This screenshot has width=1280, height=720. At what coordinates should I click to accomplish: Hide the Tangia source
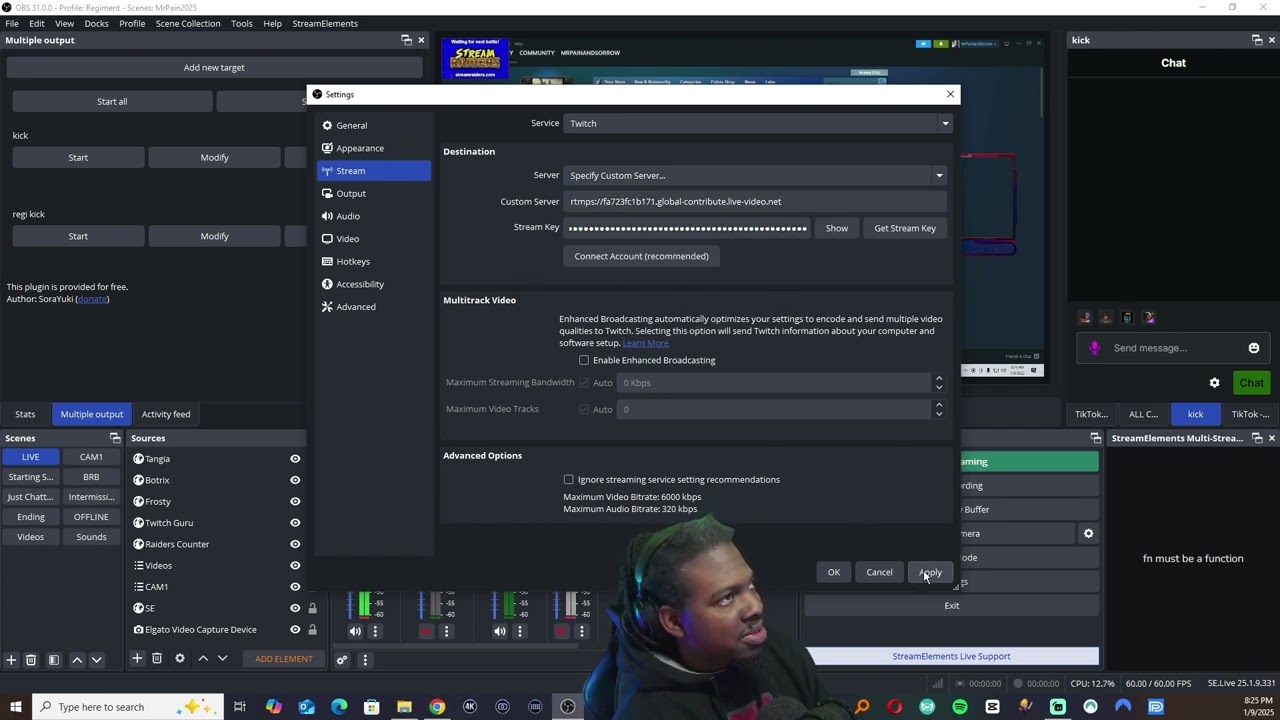coord(295,459)
